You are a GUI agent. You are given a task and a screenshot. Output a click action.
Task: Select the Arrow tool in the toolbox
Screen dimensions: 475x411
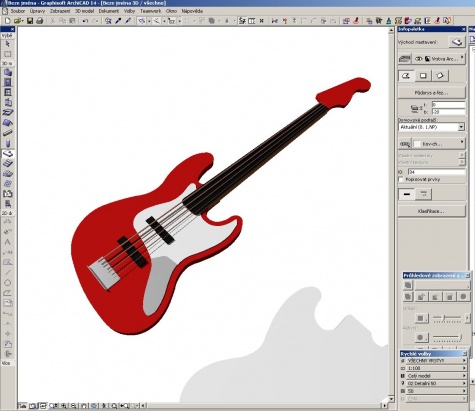(7, 44)
